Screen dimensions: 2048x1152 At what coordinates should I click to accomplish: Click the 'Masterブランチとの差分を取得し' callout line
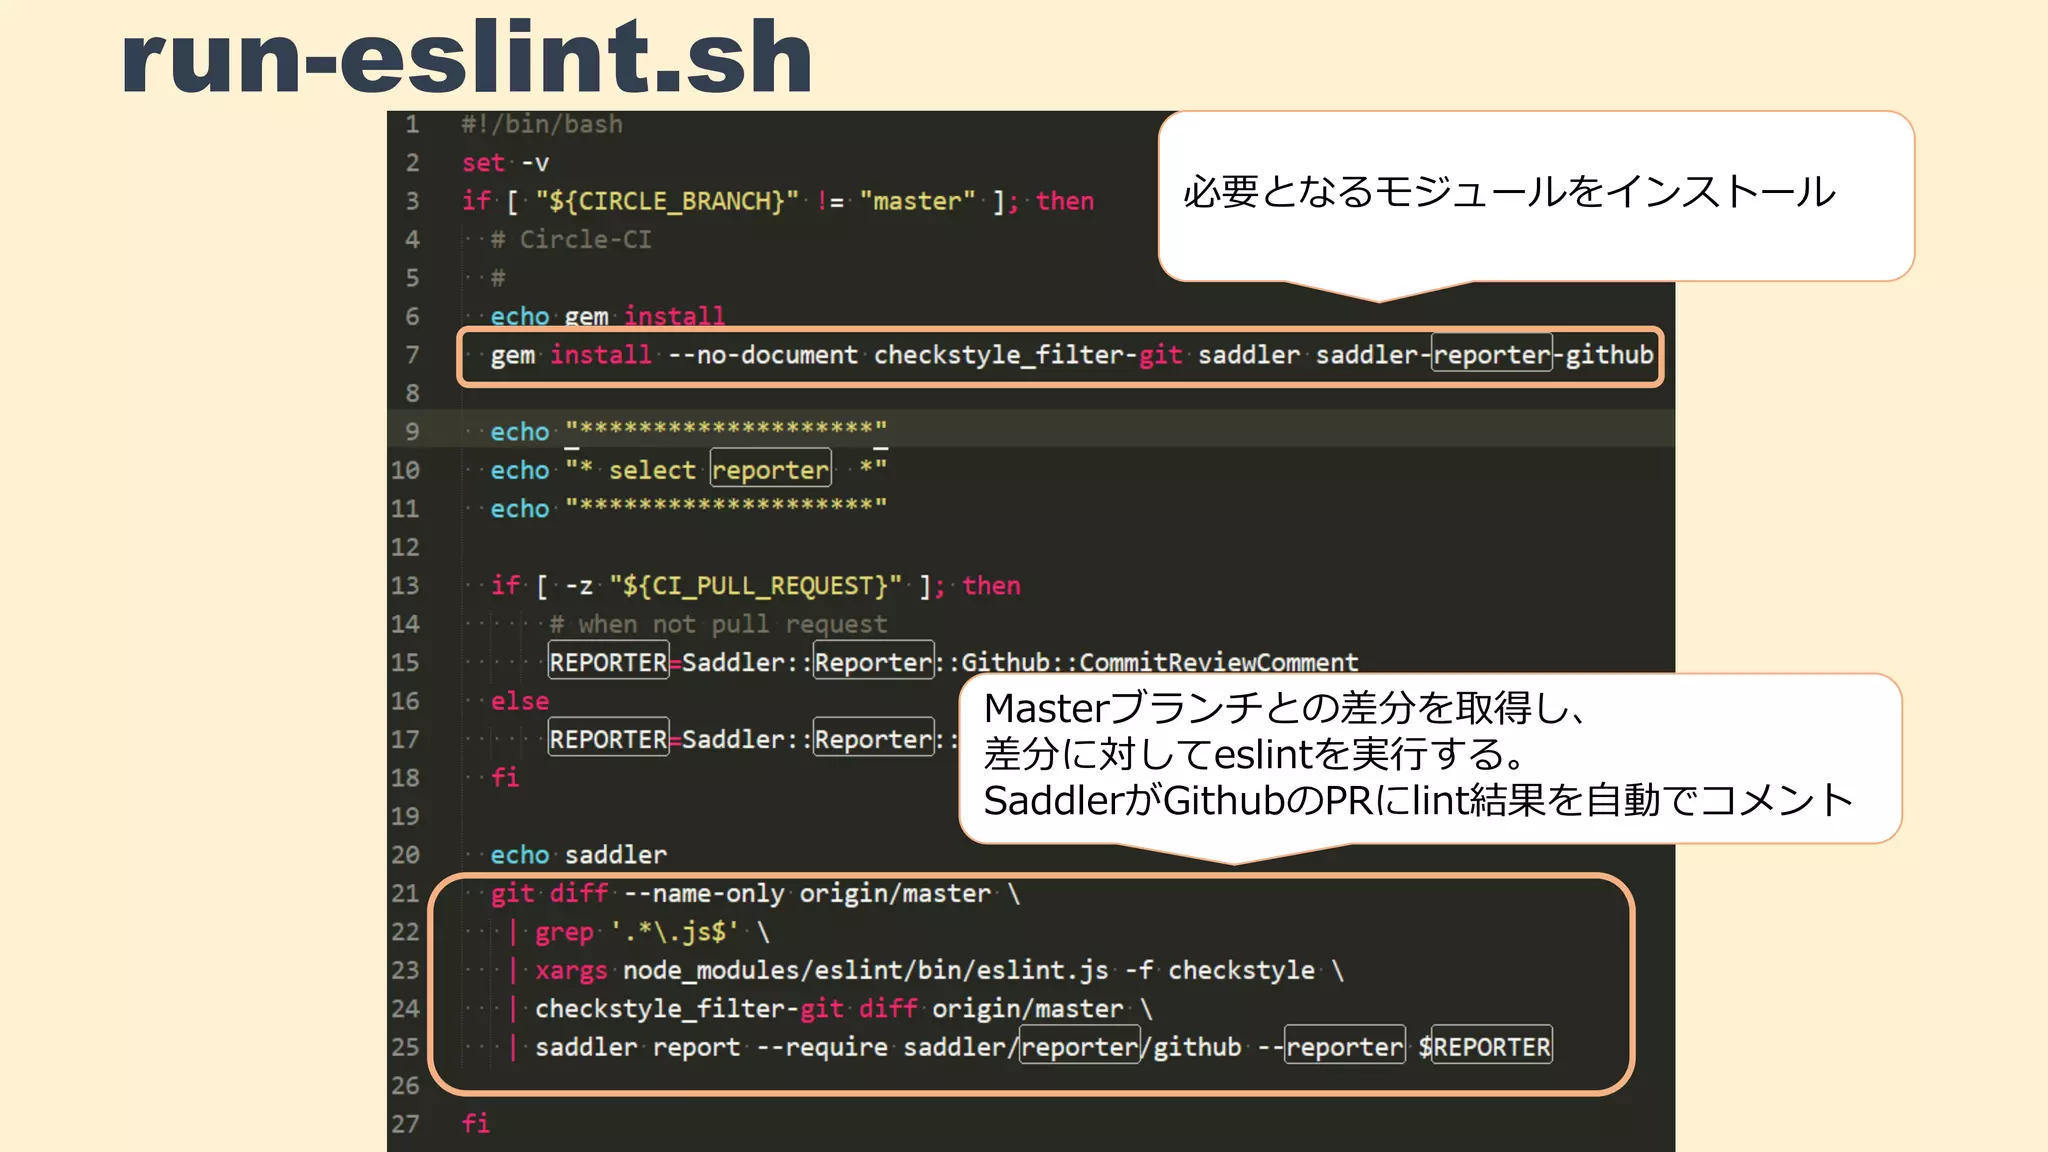1286,708
